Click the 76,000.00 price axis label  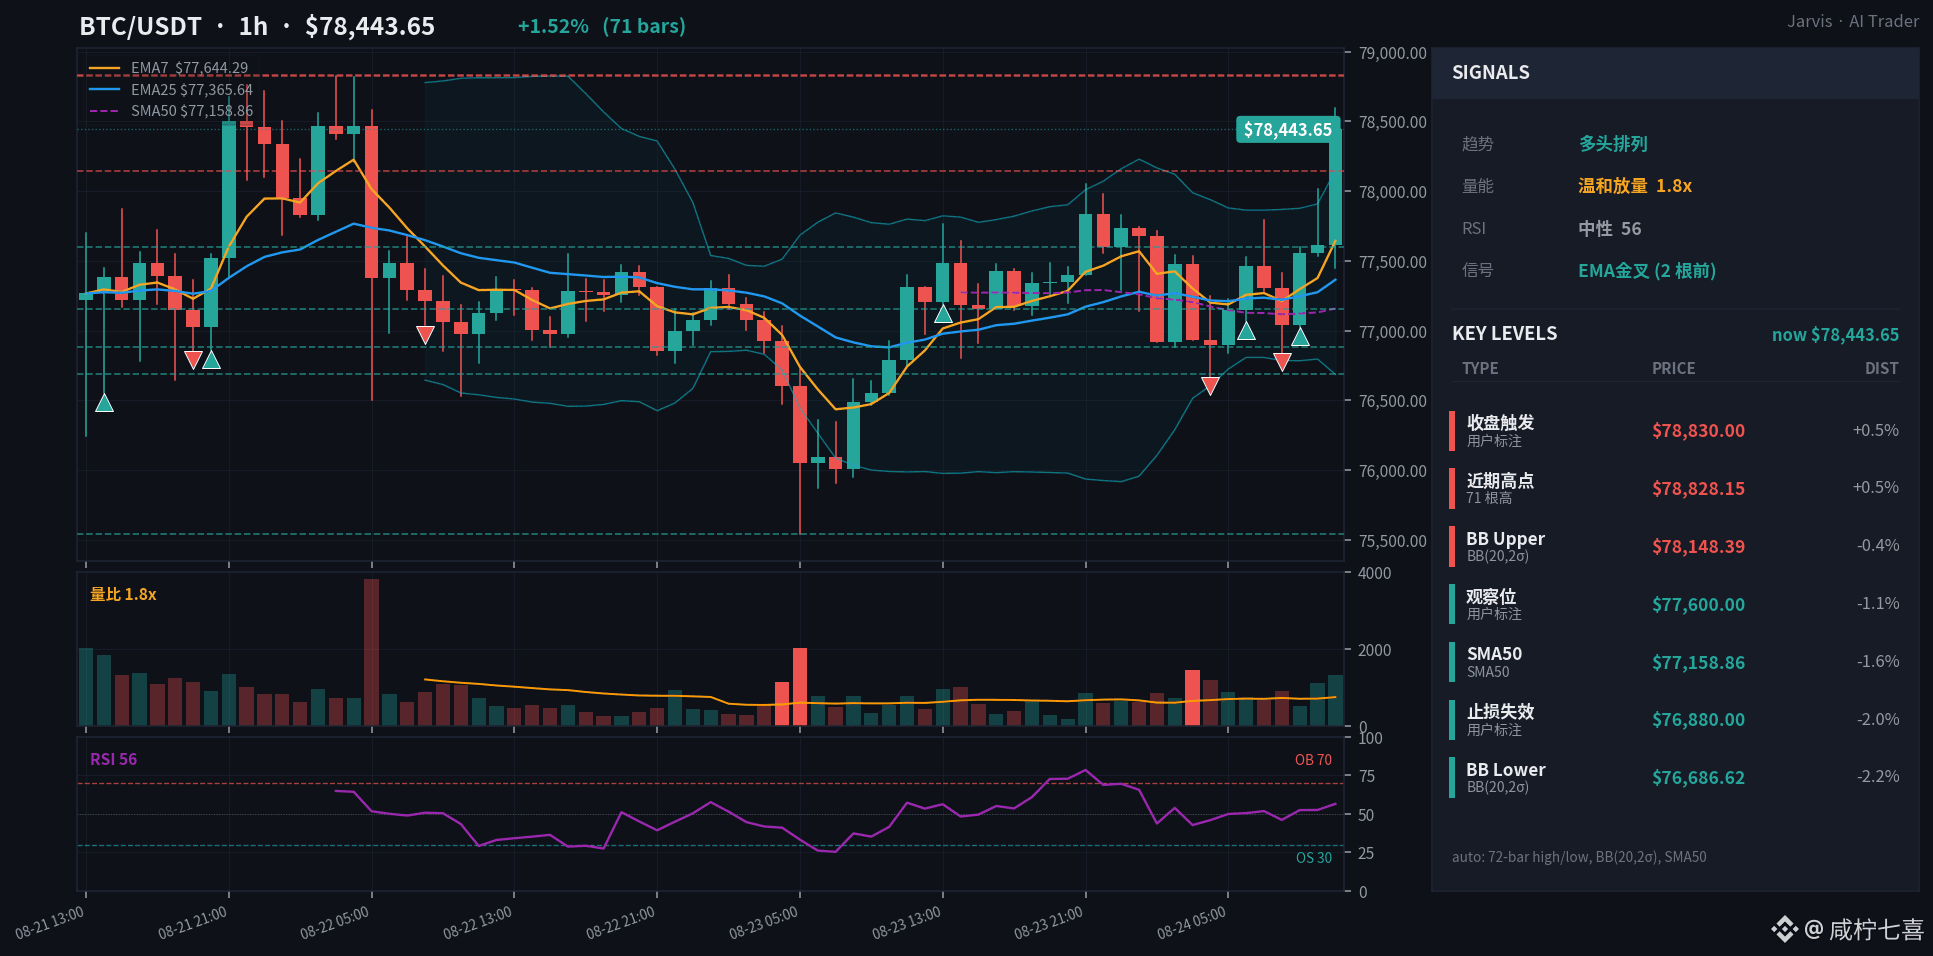pos(1393,472)
